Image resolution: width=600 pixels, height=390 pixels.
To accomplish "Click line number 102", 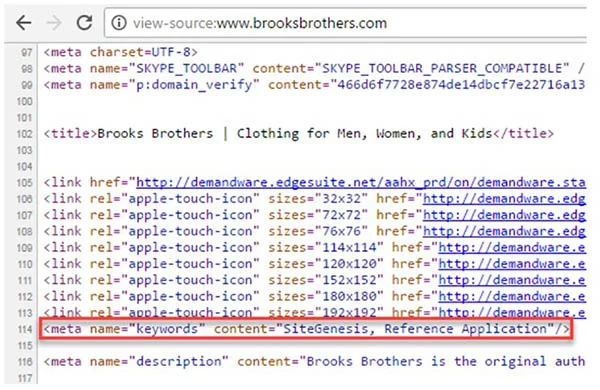I will 24,134.
